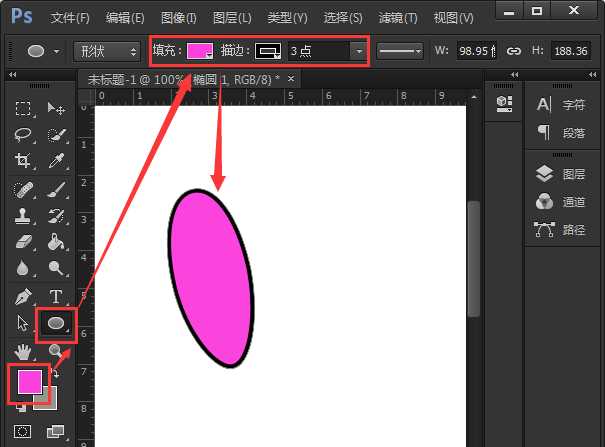Open the stroke width 3点 dropdown

click(x=327, y=51)
